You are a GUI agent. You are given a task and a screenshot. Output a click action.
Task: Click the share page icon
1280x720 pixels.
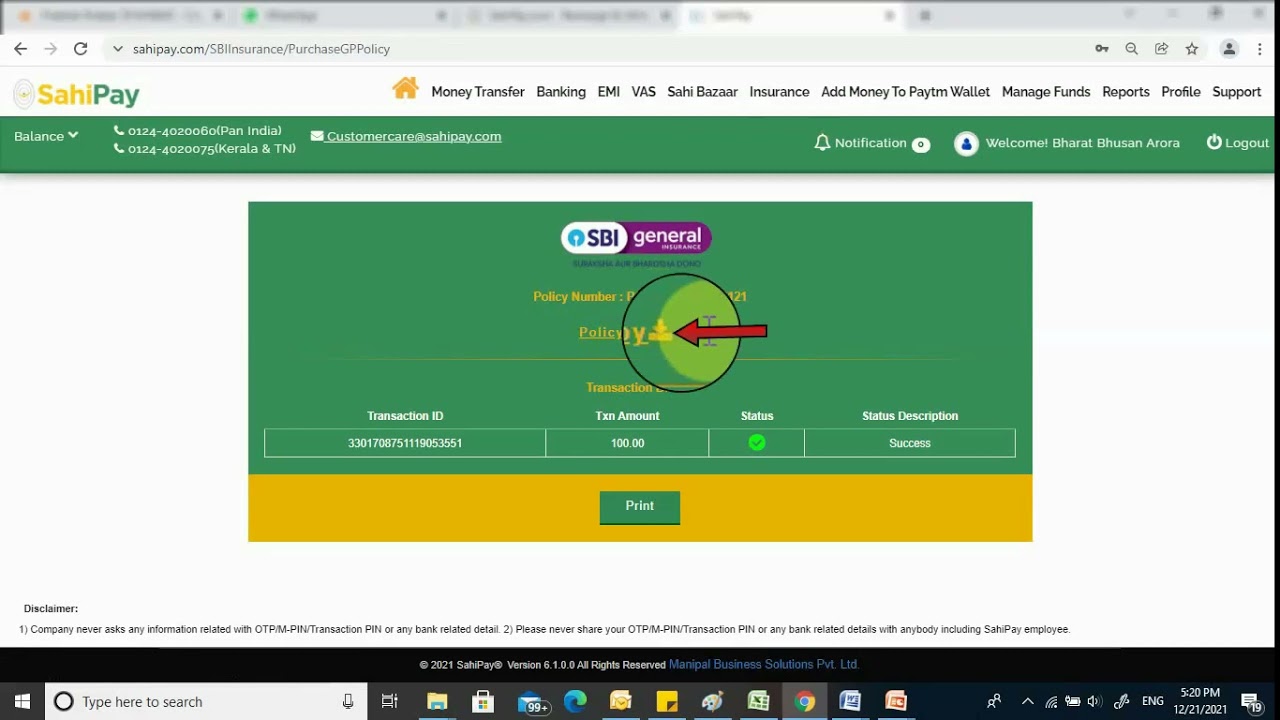click(1162, 48)
